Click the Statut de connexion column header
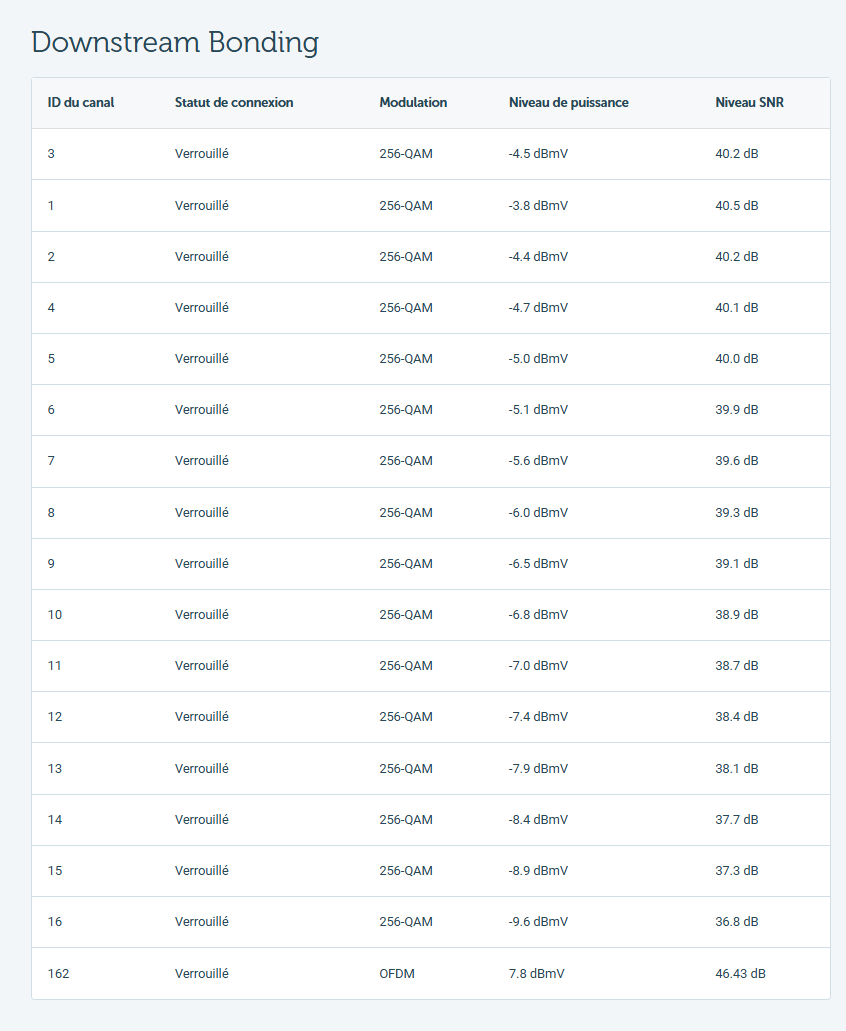 (x=234, y=103)
